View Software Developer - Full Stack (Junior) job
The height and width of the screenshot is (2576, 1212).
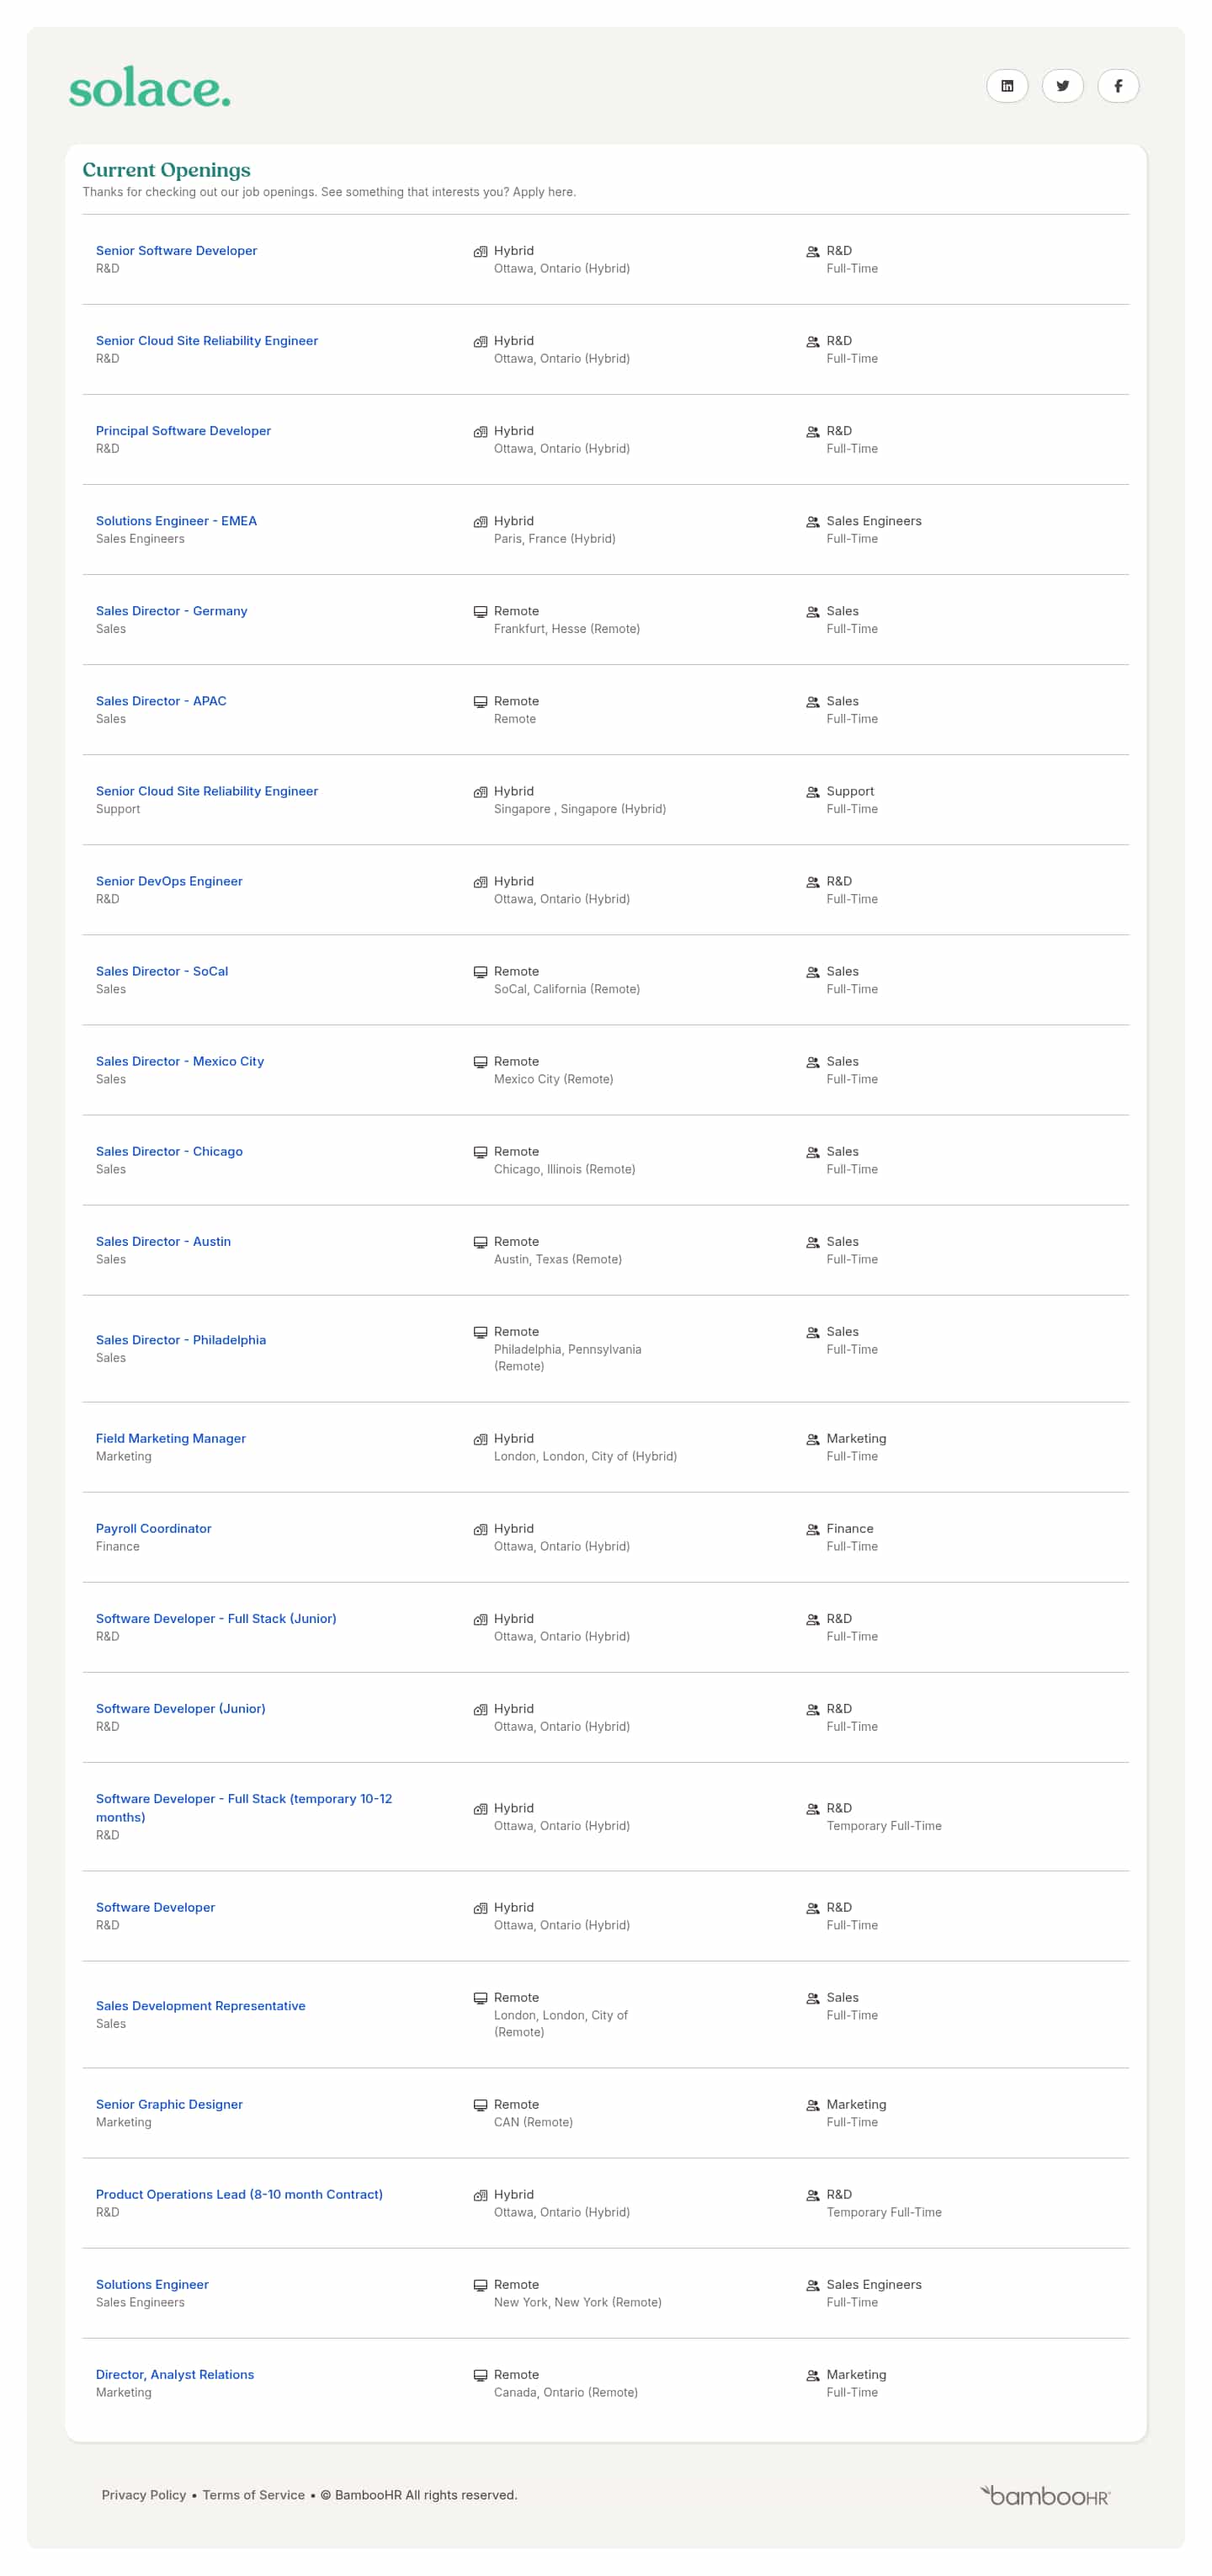(216, 1618)
